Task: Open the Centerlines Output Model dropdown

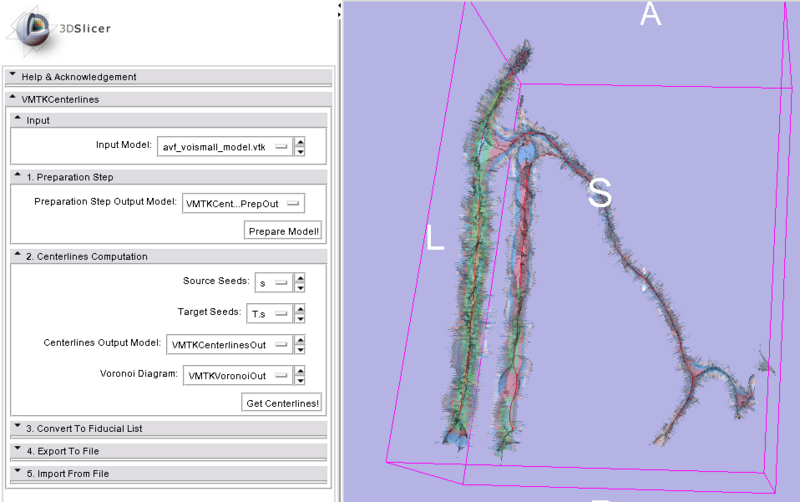Action: point(229,345)
